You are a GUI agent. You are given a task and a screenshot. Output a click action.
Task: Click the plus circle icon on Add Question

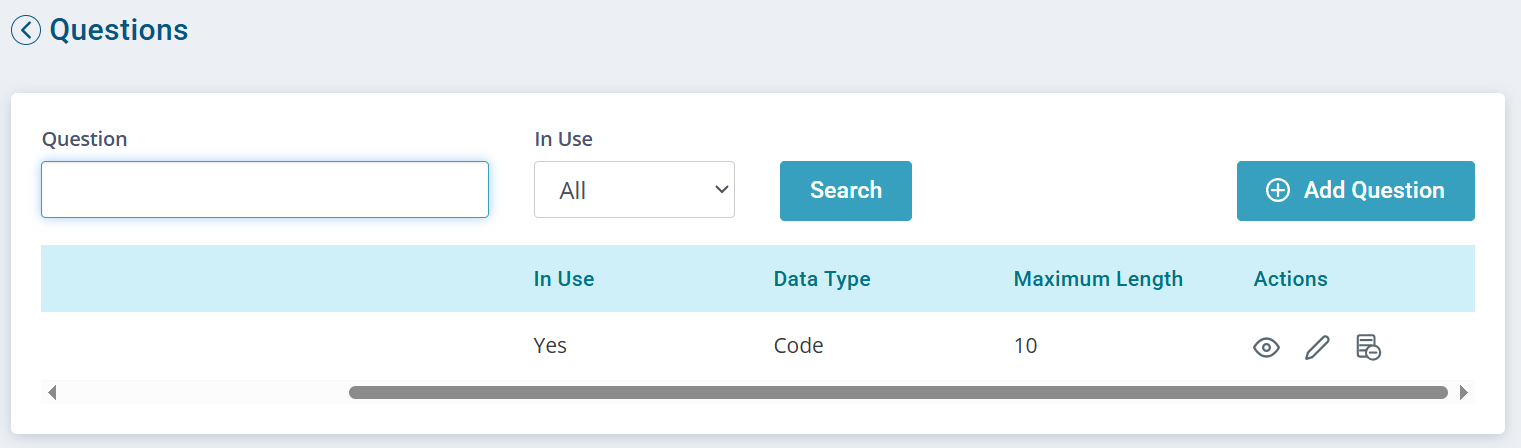(x=1278, y=190)
